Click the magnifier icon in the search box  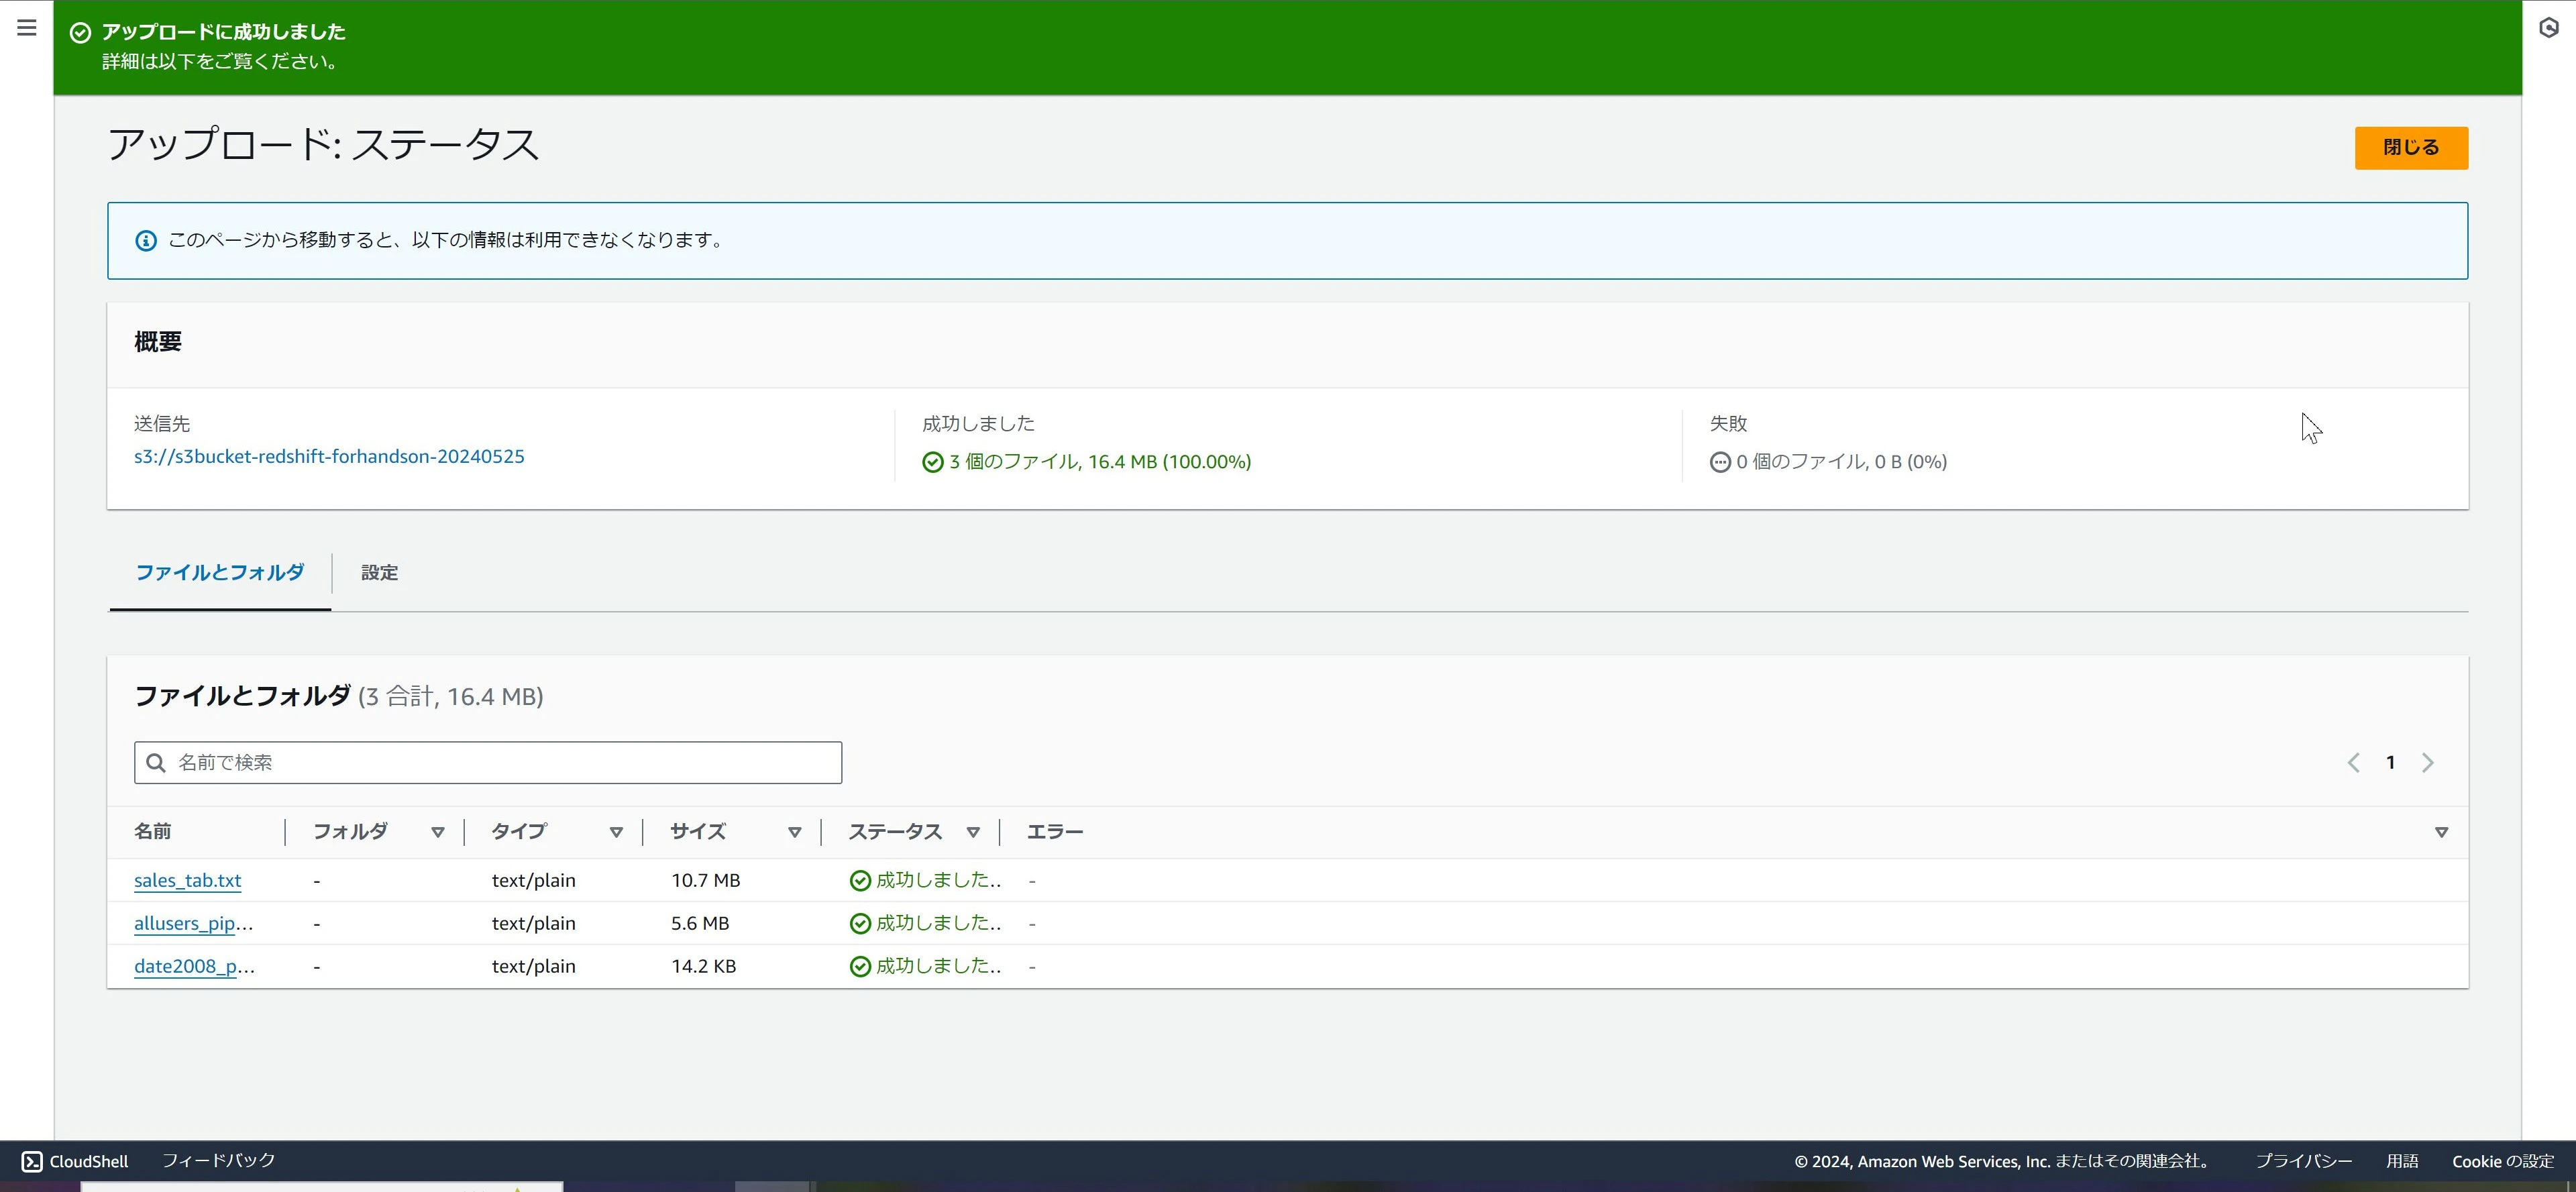pyautogui.click(x=156, y=763)
